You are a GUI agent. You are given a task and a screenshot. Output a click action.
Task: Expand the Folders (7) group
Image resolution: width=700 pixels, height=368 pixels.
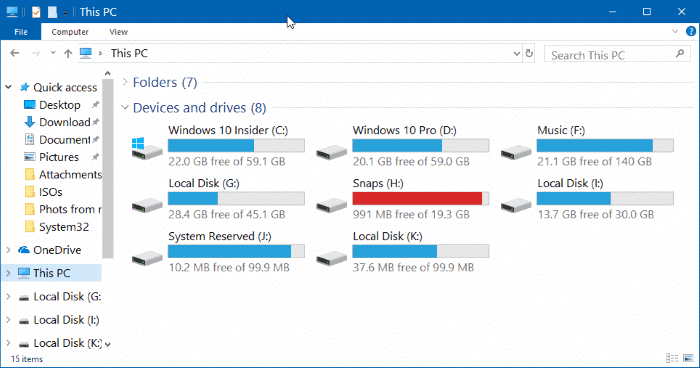pos(125,82)
